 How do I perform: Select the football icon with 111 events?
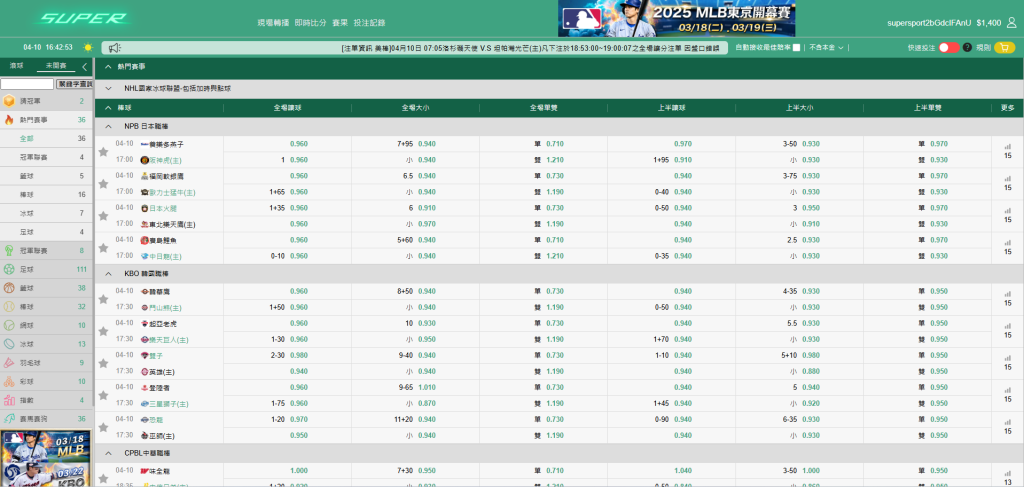(9, 269)
